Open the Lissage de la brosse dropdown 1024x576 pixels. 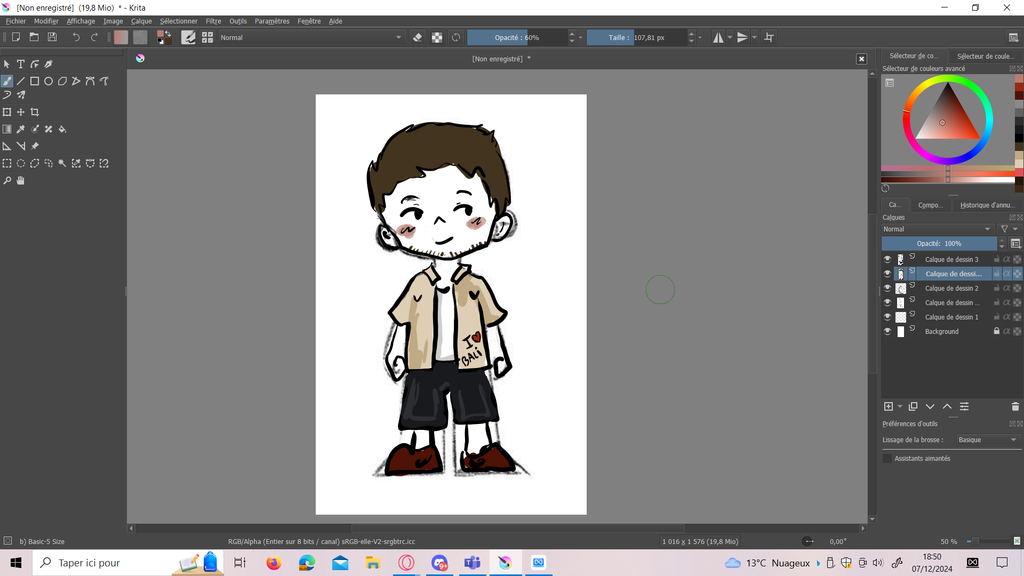point(986,440)
